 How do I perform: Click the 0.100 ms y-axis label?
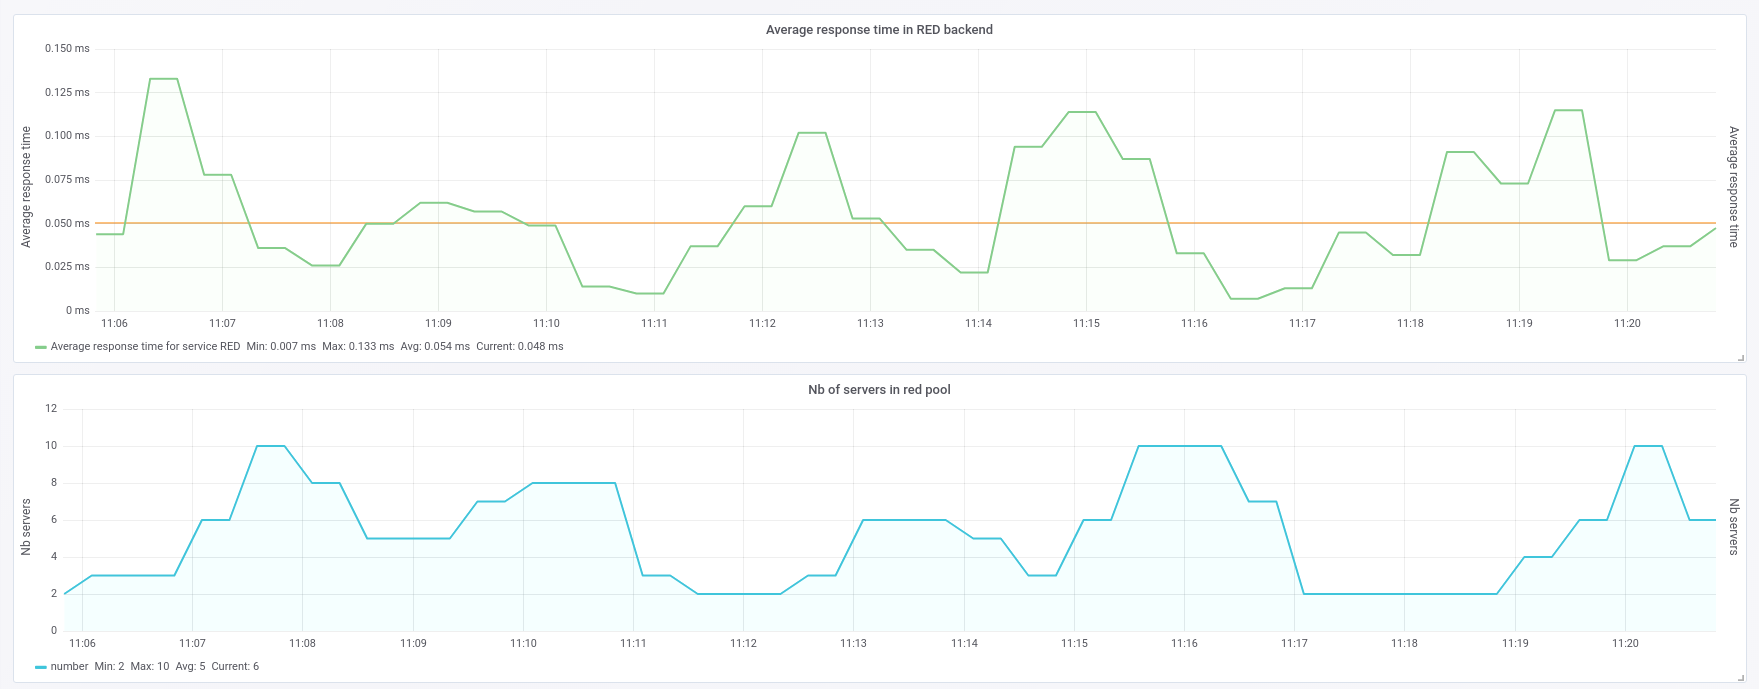(x=67, y=135)
